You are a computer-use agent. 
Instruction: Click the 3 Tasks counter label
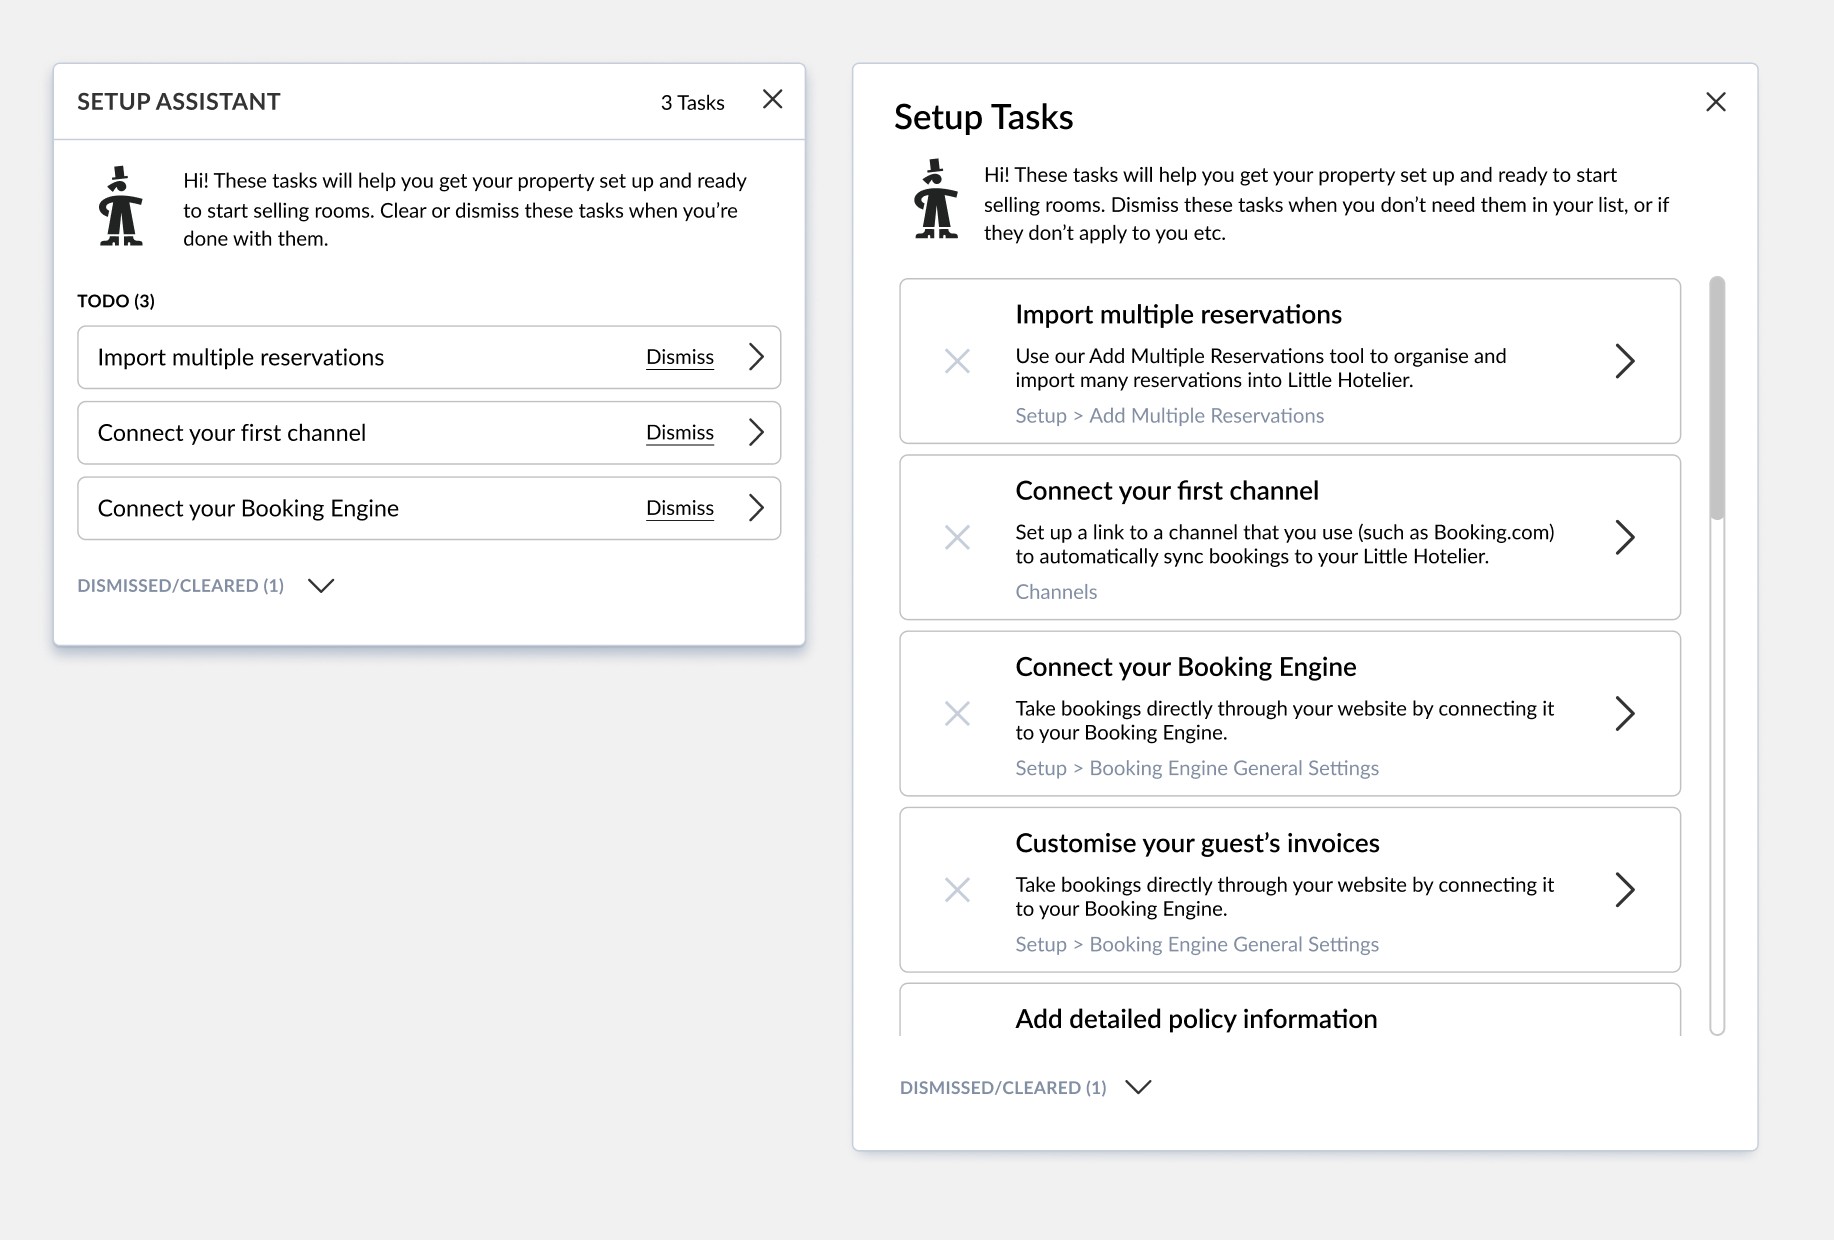tap(692, 102)
